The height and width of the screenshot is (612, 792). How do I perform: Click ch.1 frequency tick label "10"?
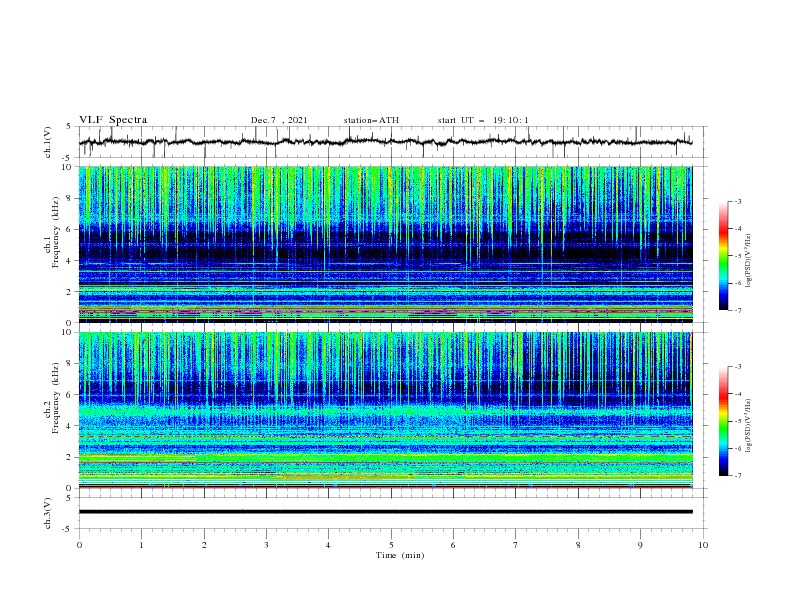click(x=68, y=167)
